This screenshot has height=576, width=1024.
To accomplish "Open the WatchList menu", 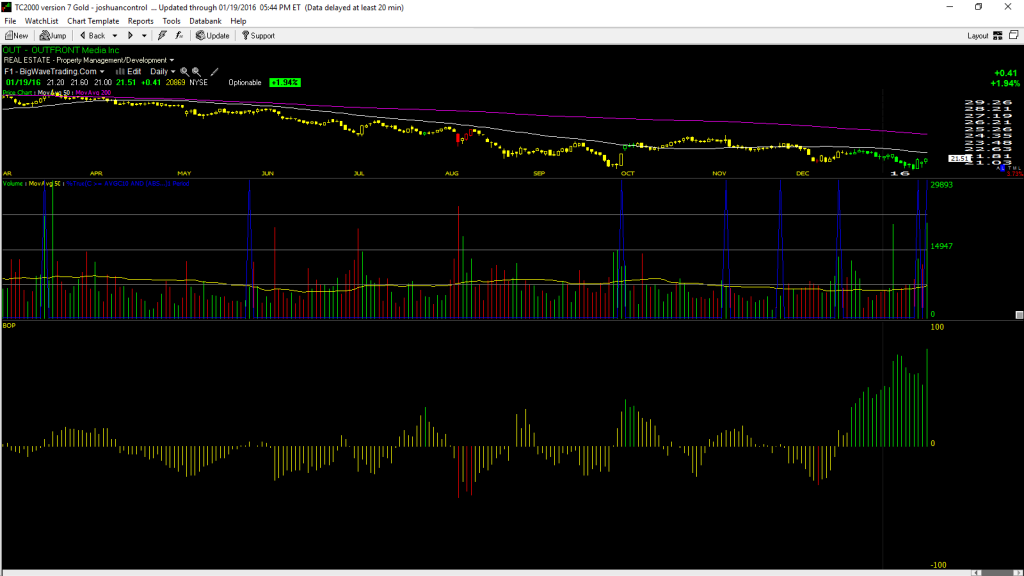I will pyautogui.click(x=41, y=21).
